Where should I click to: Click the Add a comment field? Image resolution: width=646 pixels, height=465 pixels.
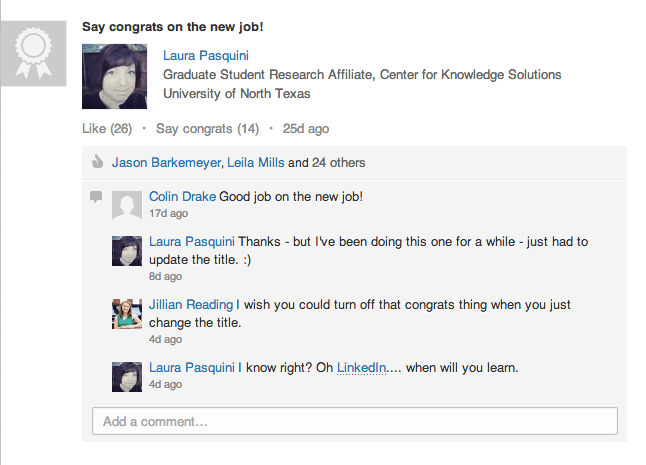tap(354, 421)
